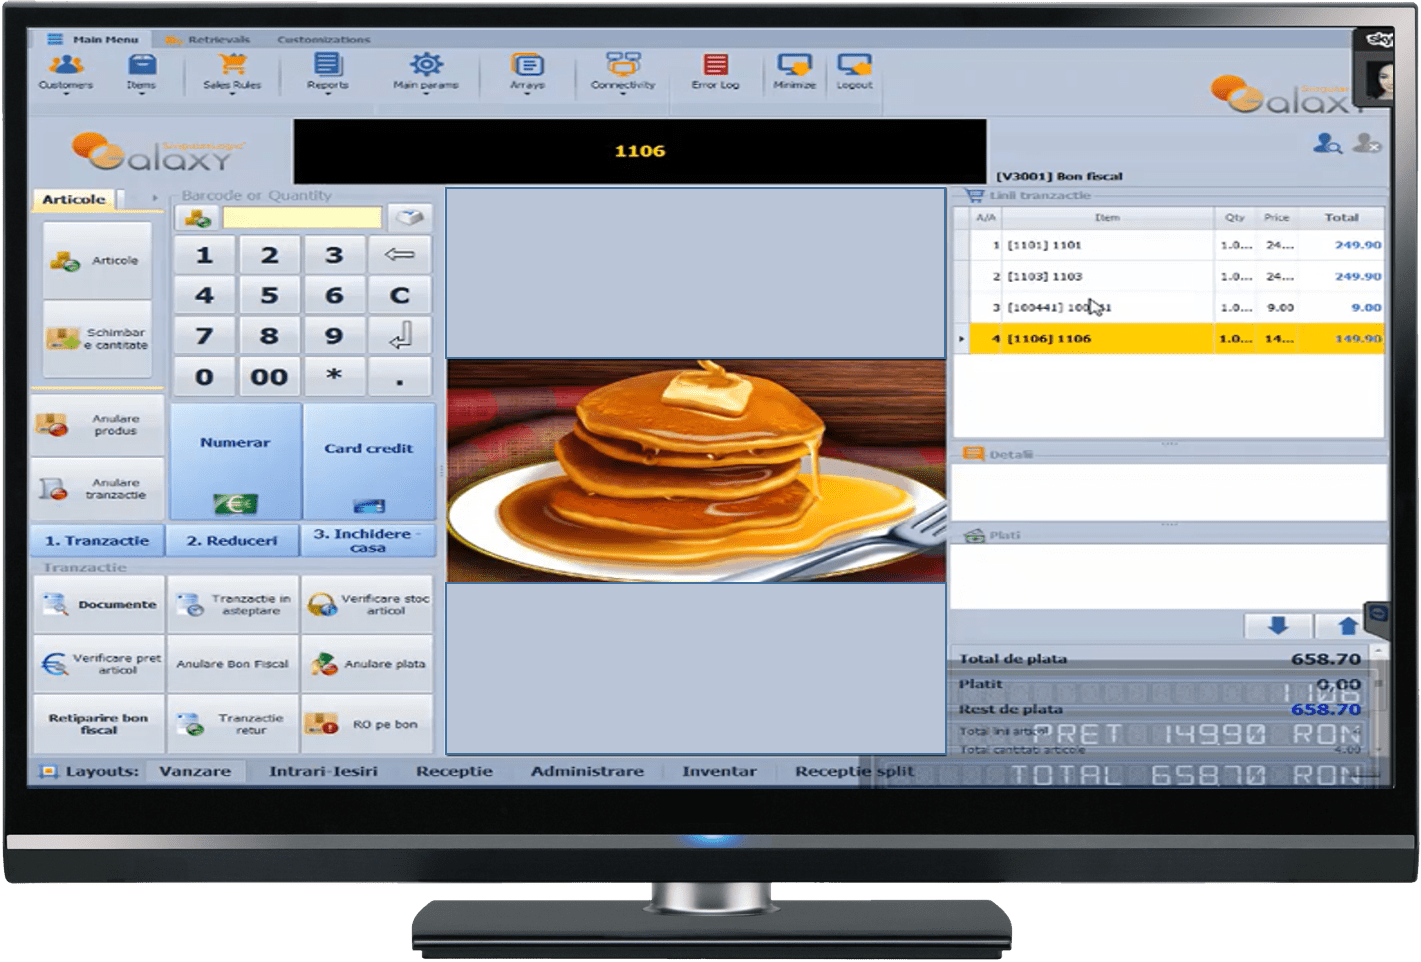
Task: Click the Barcode or Quantity input field
Action: 302,217
